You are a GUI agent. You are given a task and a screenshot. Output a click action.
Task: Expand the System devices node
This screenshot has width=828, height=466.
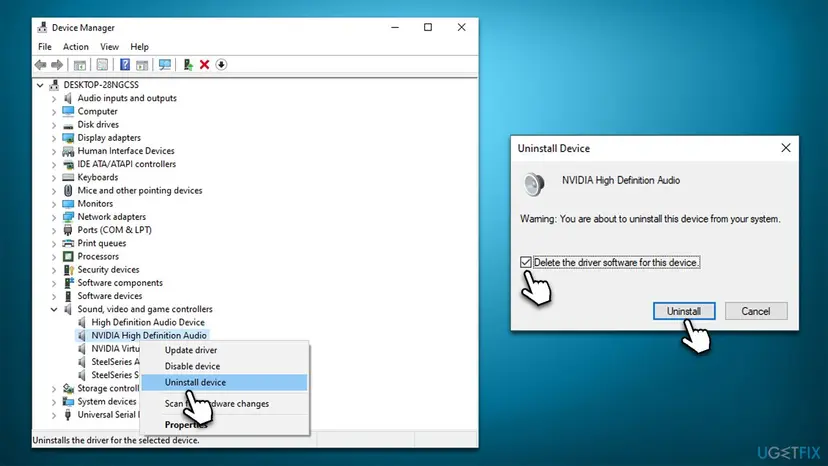pos(54,402)
